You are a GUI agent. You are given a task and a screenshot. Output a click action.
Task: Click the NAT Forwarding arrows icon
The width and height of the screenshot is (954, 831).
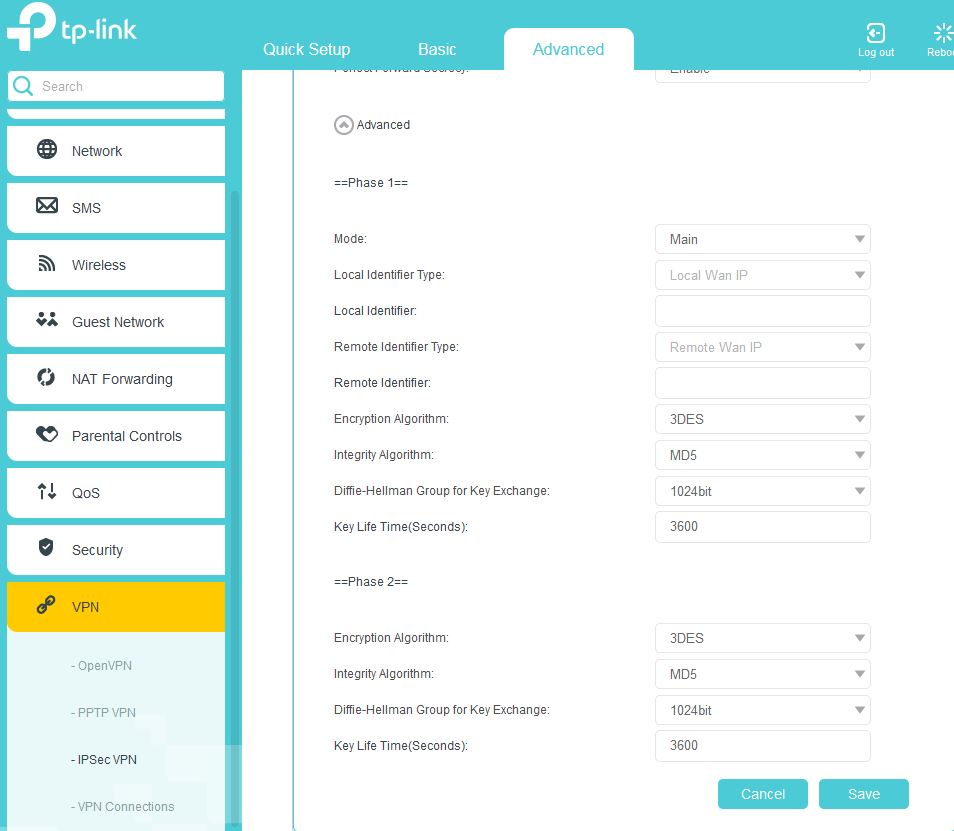coord(46,377)
